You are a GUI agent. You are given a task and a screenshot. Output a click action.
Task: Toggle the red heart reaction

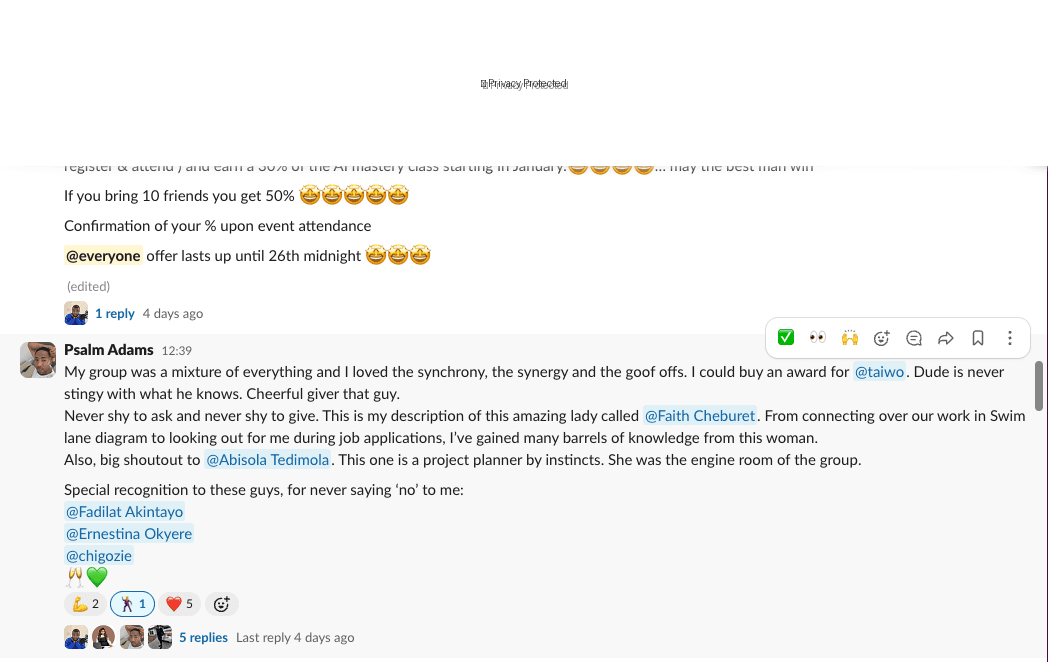[179, 604]
